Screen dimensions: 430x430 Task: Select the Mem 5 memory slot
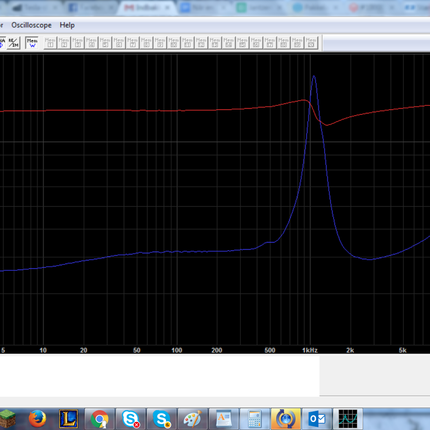tap(105, 43)
